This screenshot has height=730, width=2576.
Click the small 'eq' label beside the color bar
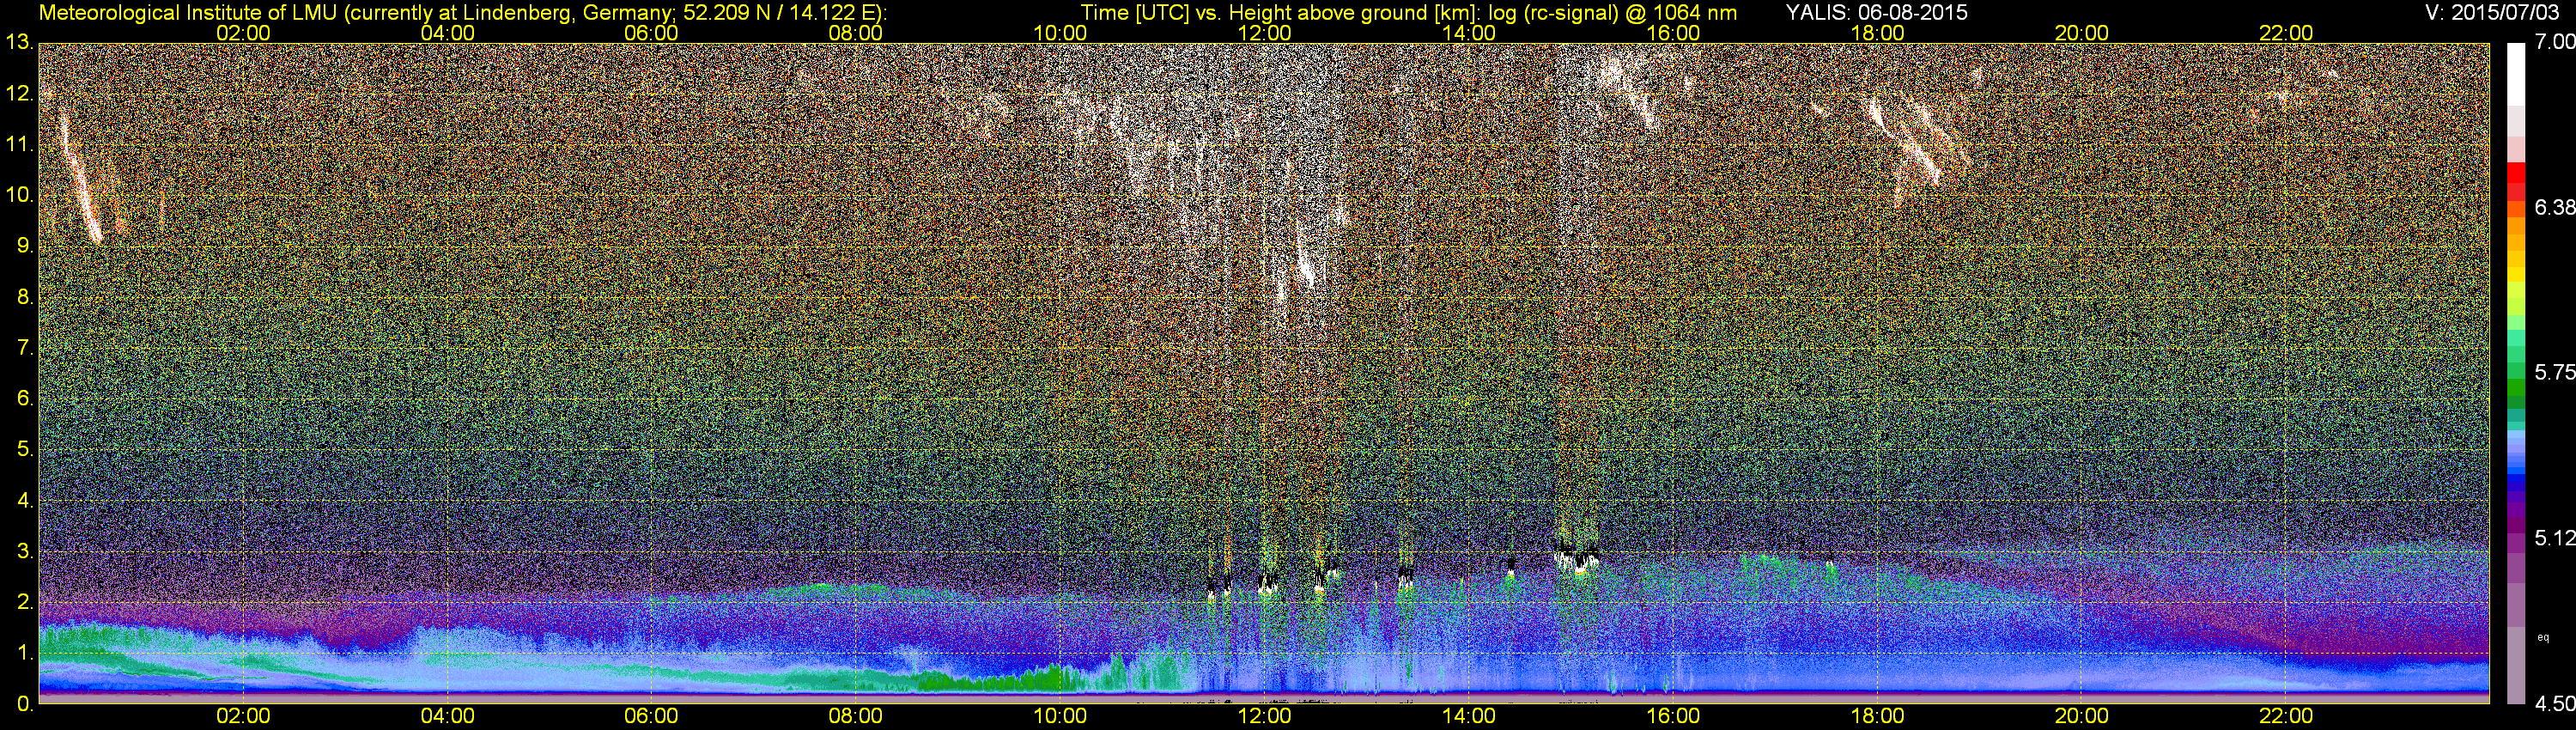point(2543,636)
